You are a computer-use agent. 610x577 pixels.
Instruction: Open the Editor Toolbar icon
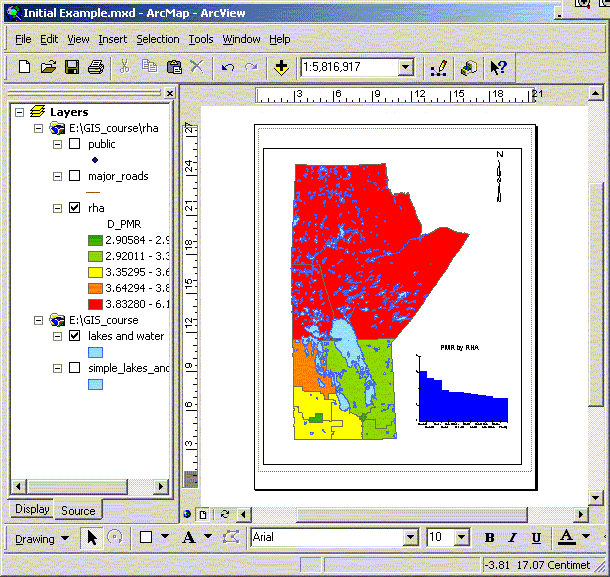pyautogui.click(x=437, y=67)
